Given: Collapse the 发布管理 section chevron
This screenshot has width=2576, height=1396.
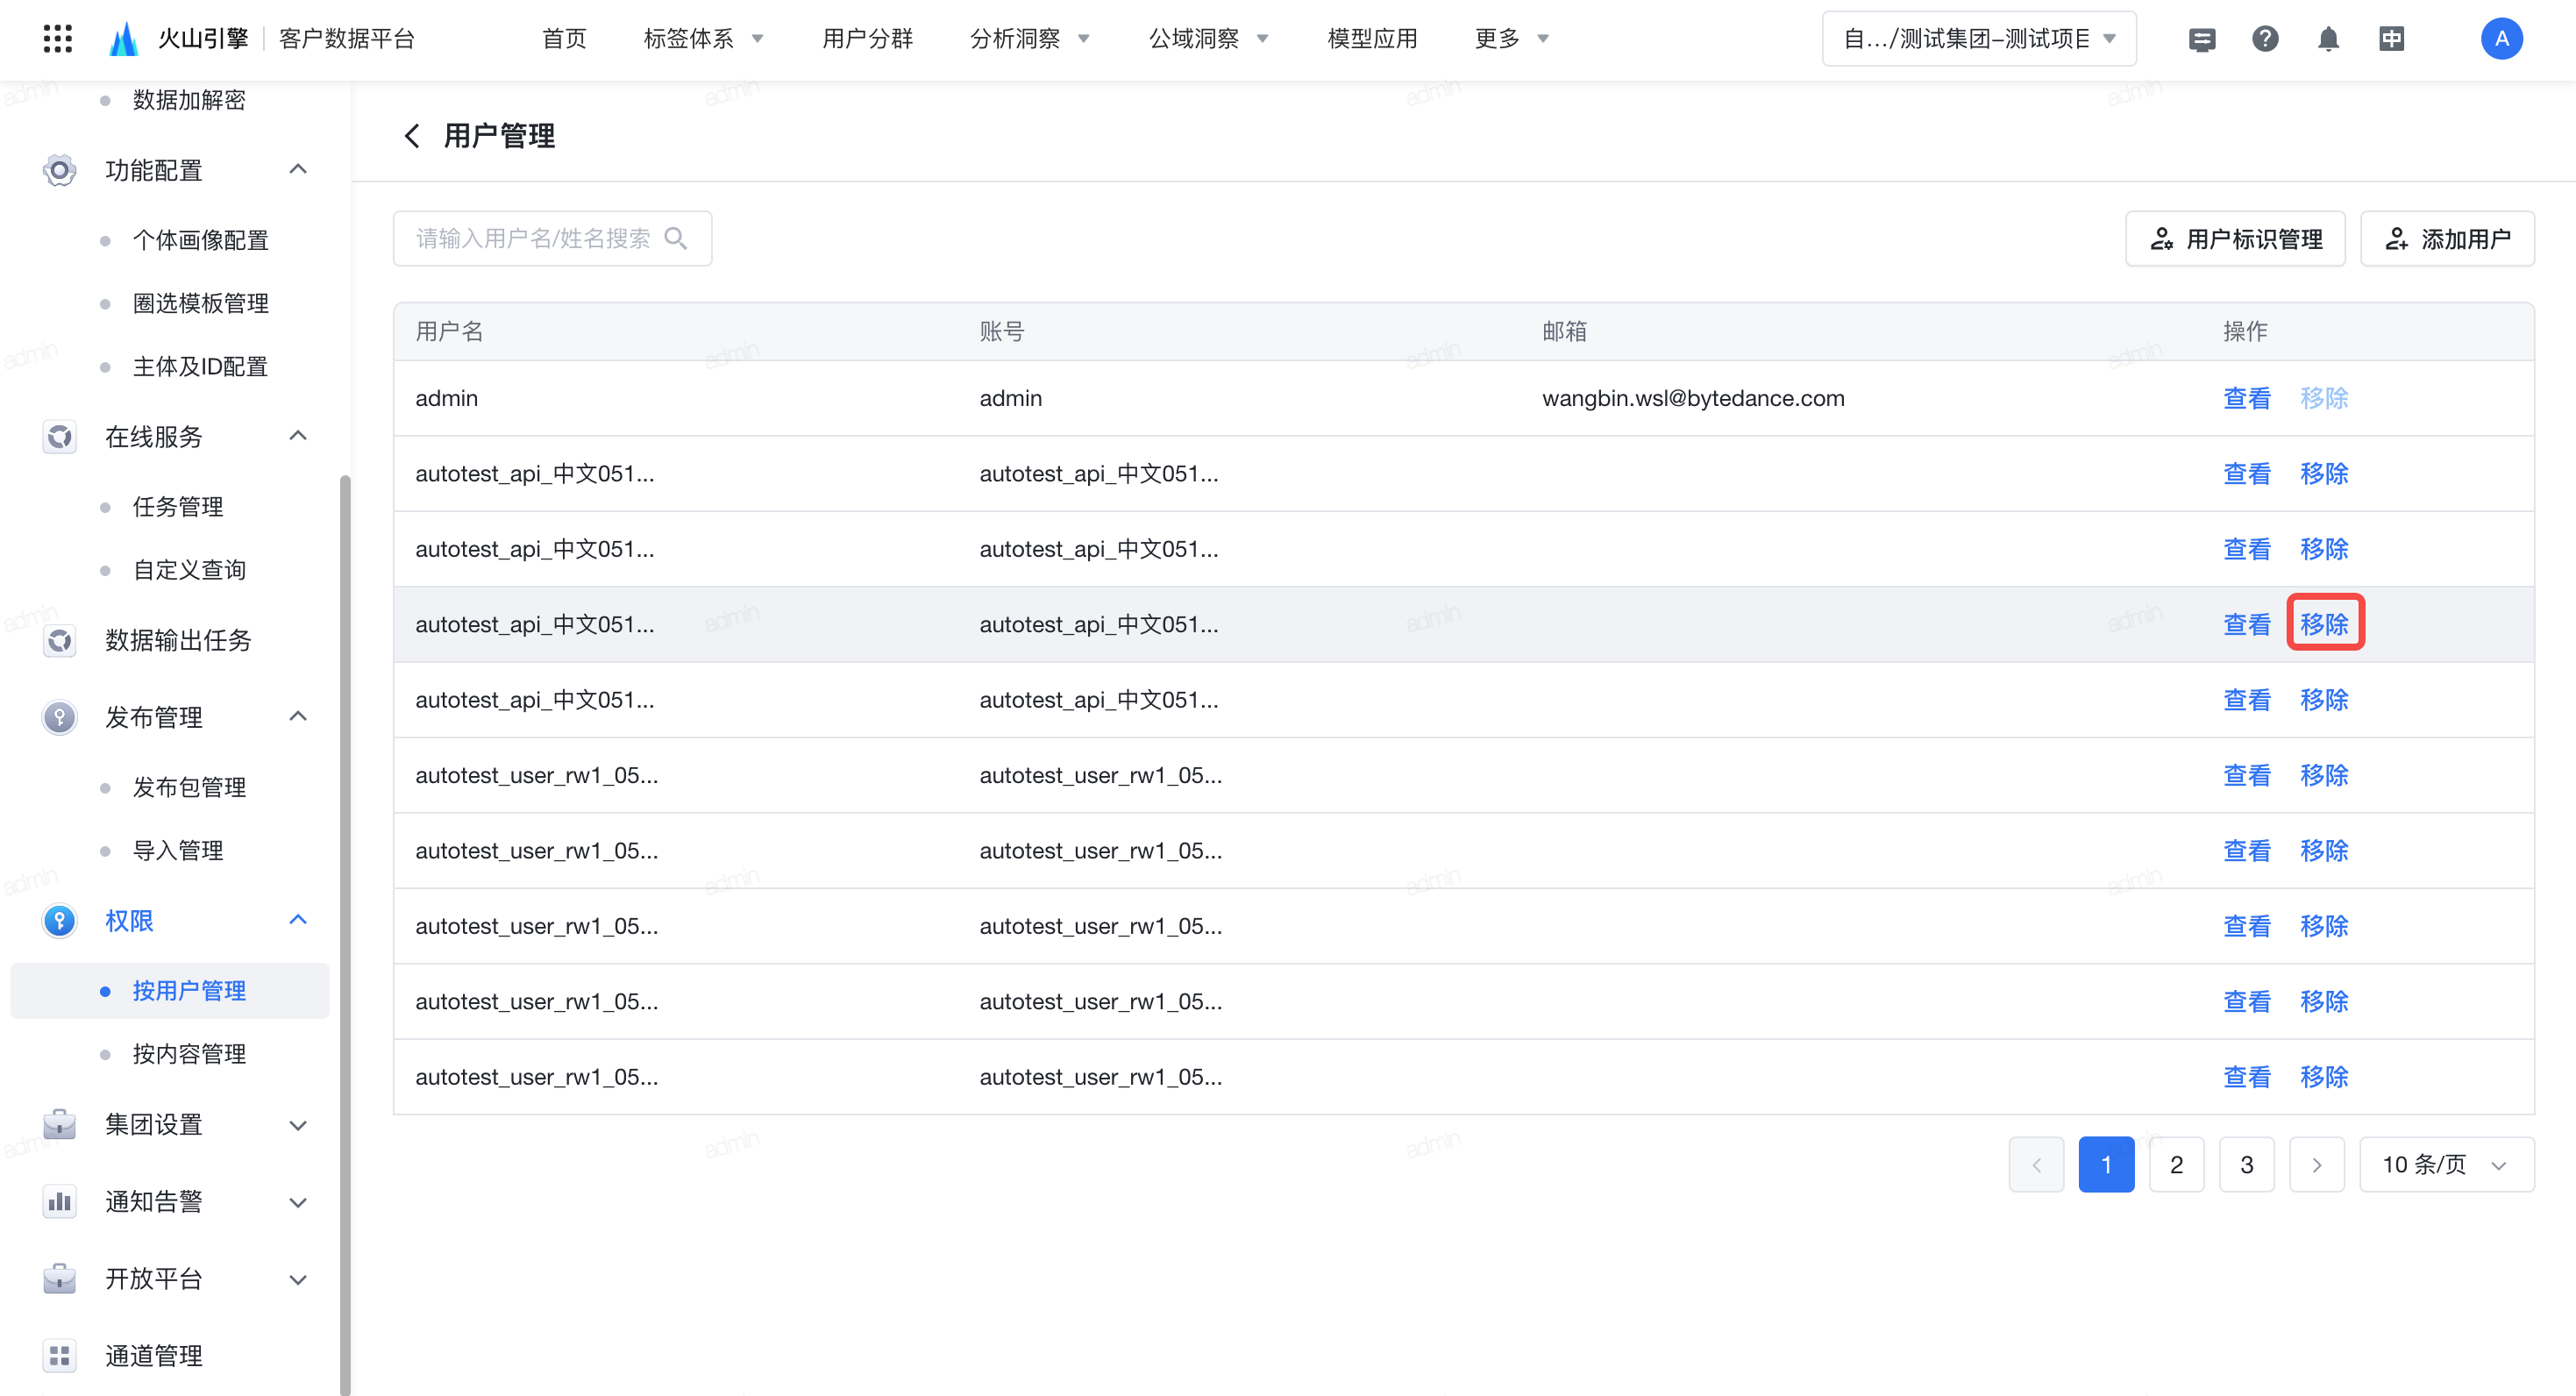Looking at the screenshot, I should [298, 716].
